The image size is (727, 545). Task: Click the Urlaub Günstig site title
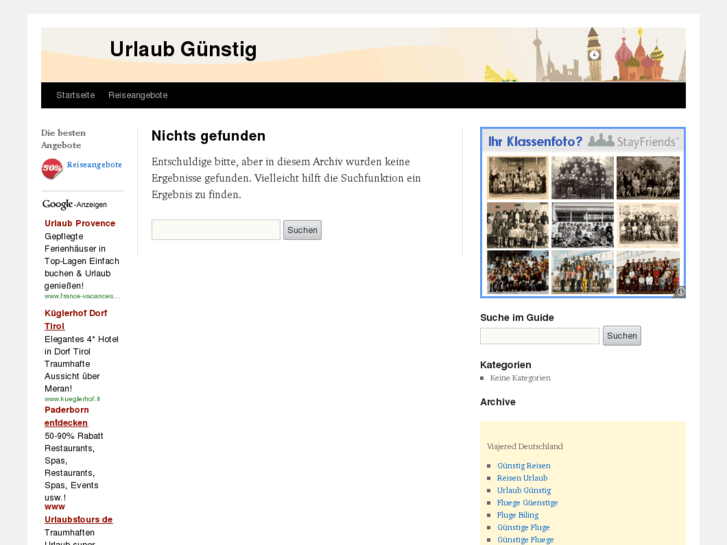pos(183,49)
